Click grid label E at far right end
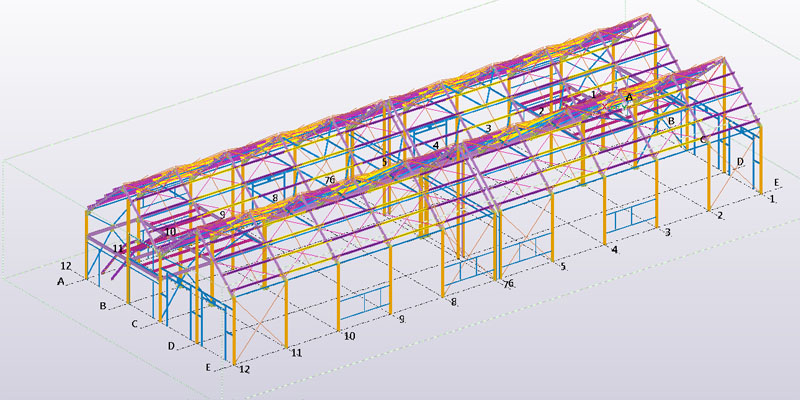Image resolution: width=800 pixels, height=400 pixels. 776,183
